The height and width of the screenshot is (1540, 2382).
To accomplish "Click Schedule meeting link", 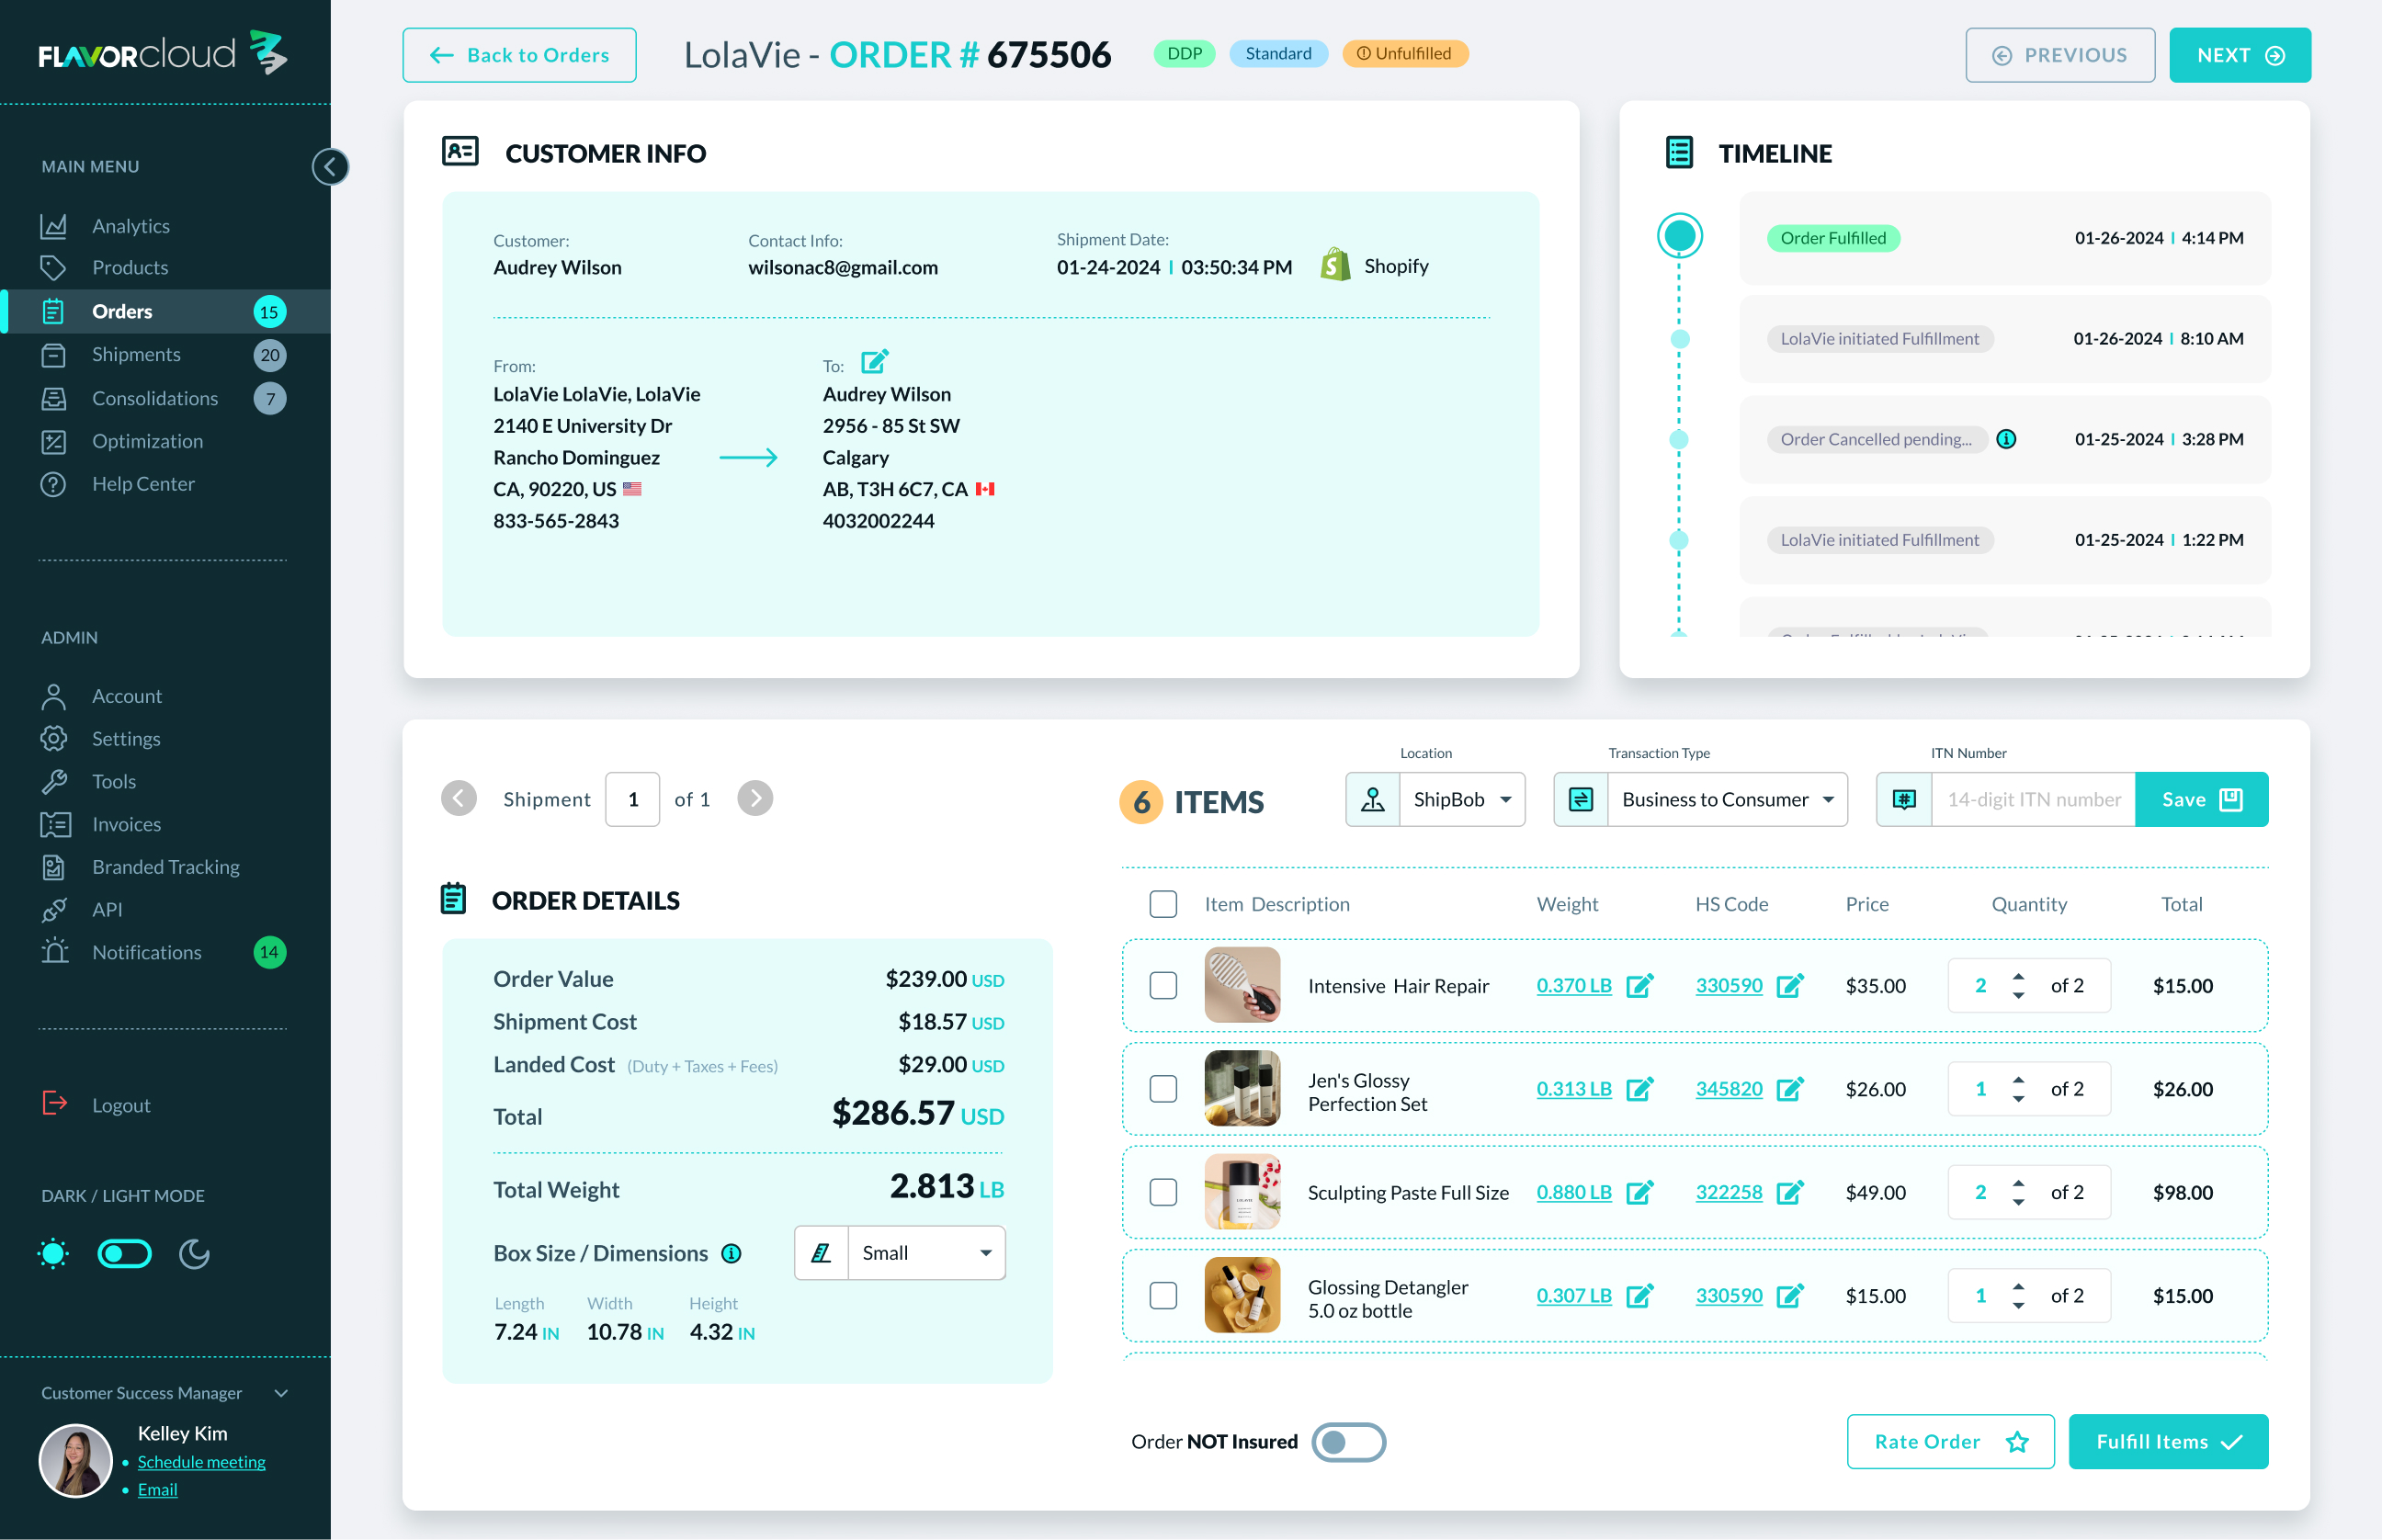I will pos(201,1462).
